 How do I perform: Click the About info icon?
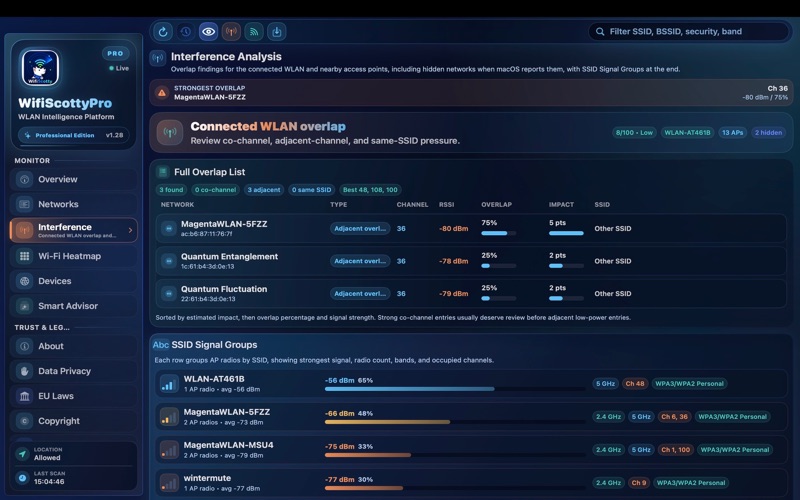(24, 346)
